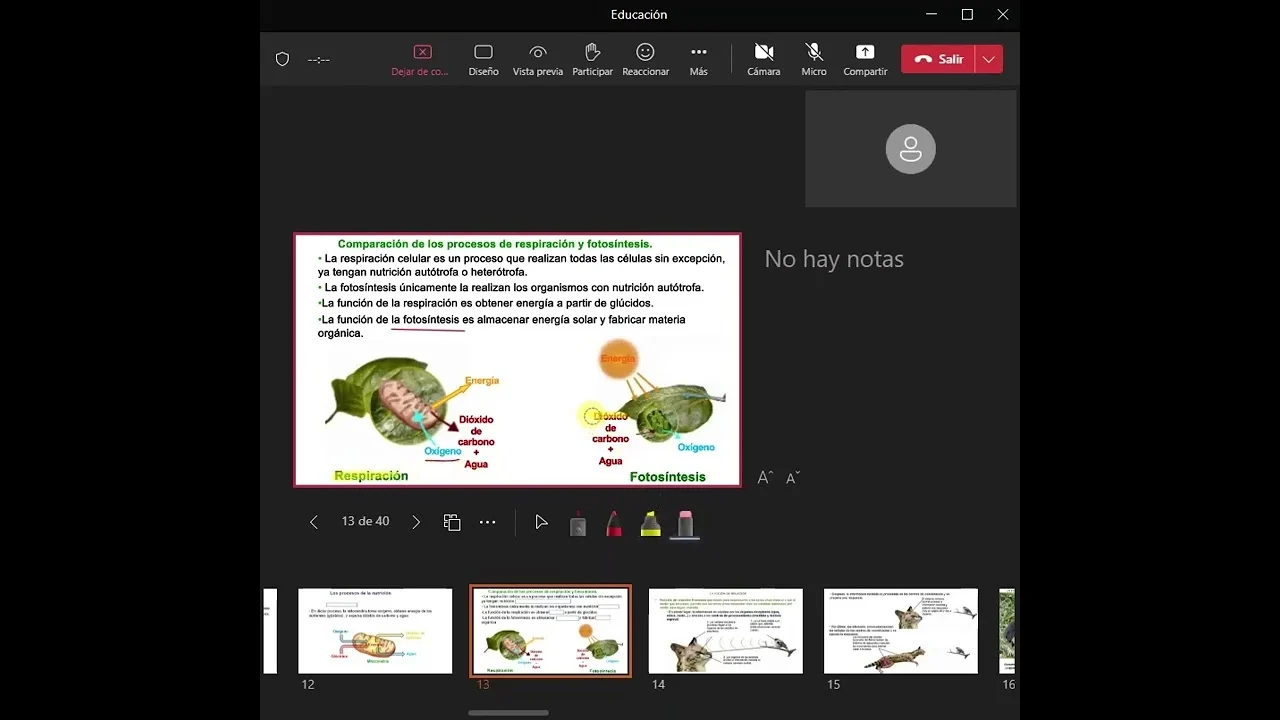
Task: Select the red pen tool
Action: coord(614,523)
